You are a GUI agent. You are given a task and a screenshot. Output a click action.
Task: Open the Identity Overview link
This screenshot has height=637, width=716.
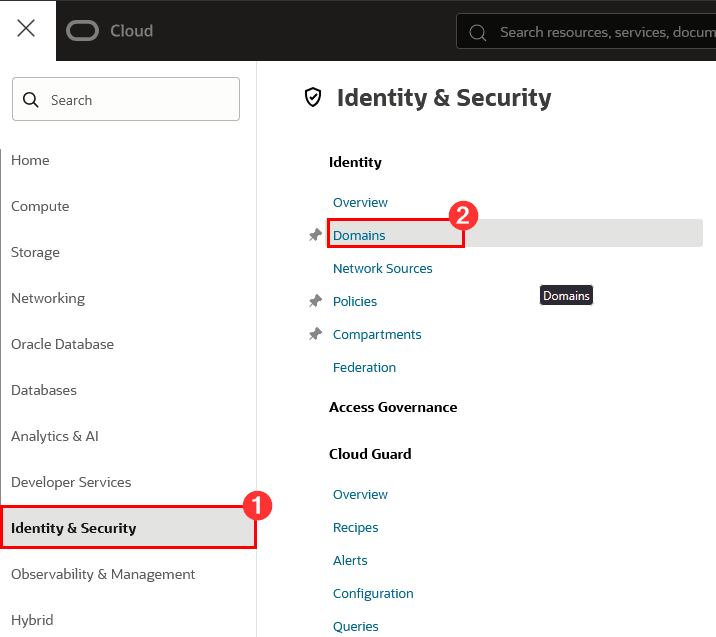(360, 202)
